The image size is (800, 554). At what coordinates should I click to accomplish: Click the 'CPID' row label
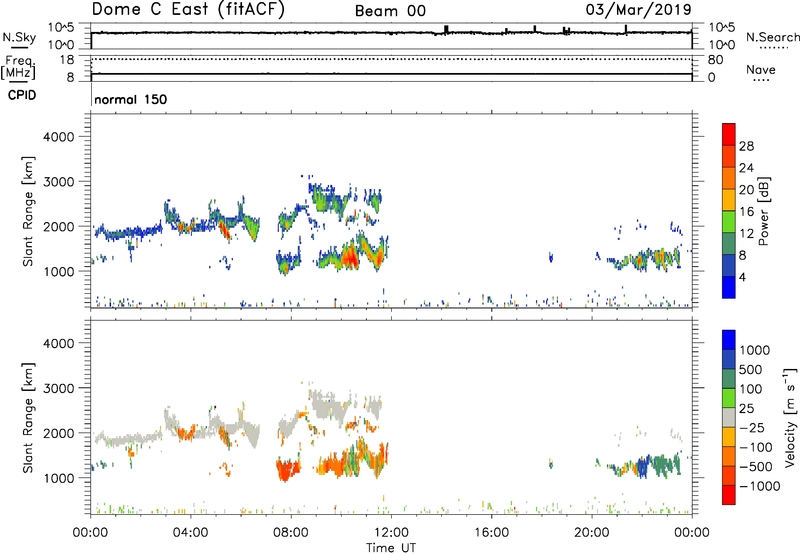[22, 95]
